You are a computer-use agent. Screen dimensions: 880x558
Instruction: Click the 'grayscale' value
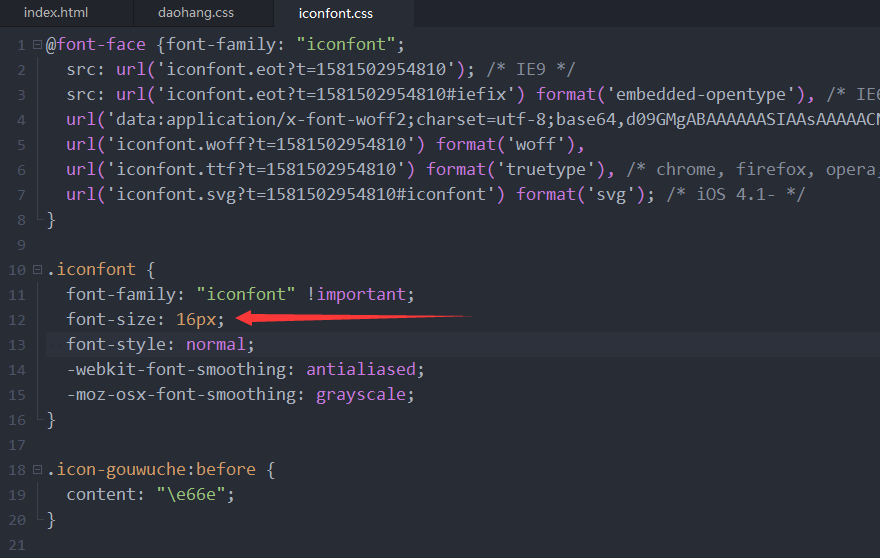(361, 395)
